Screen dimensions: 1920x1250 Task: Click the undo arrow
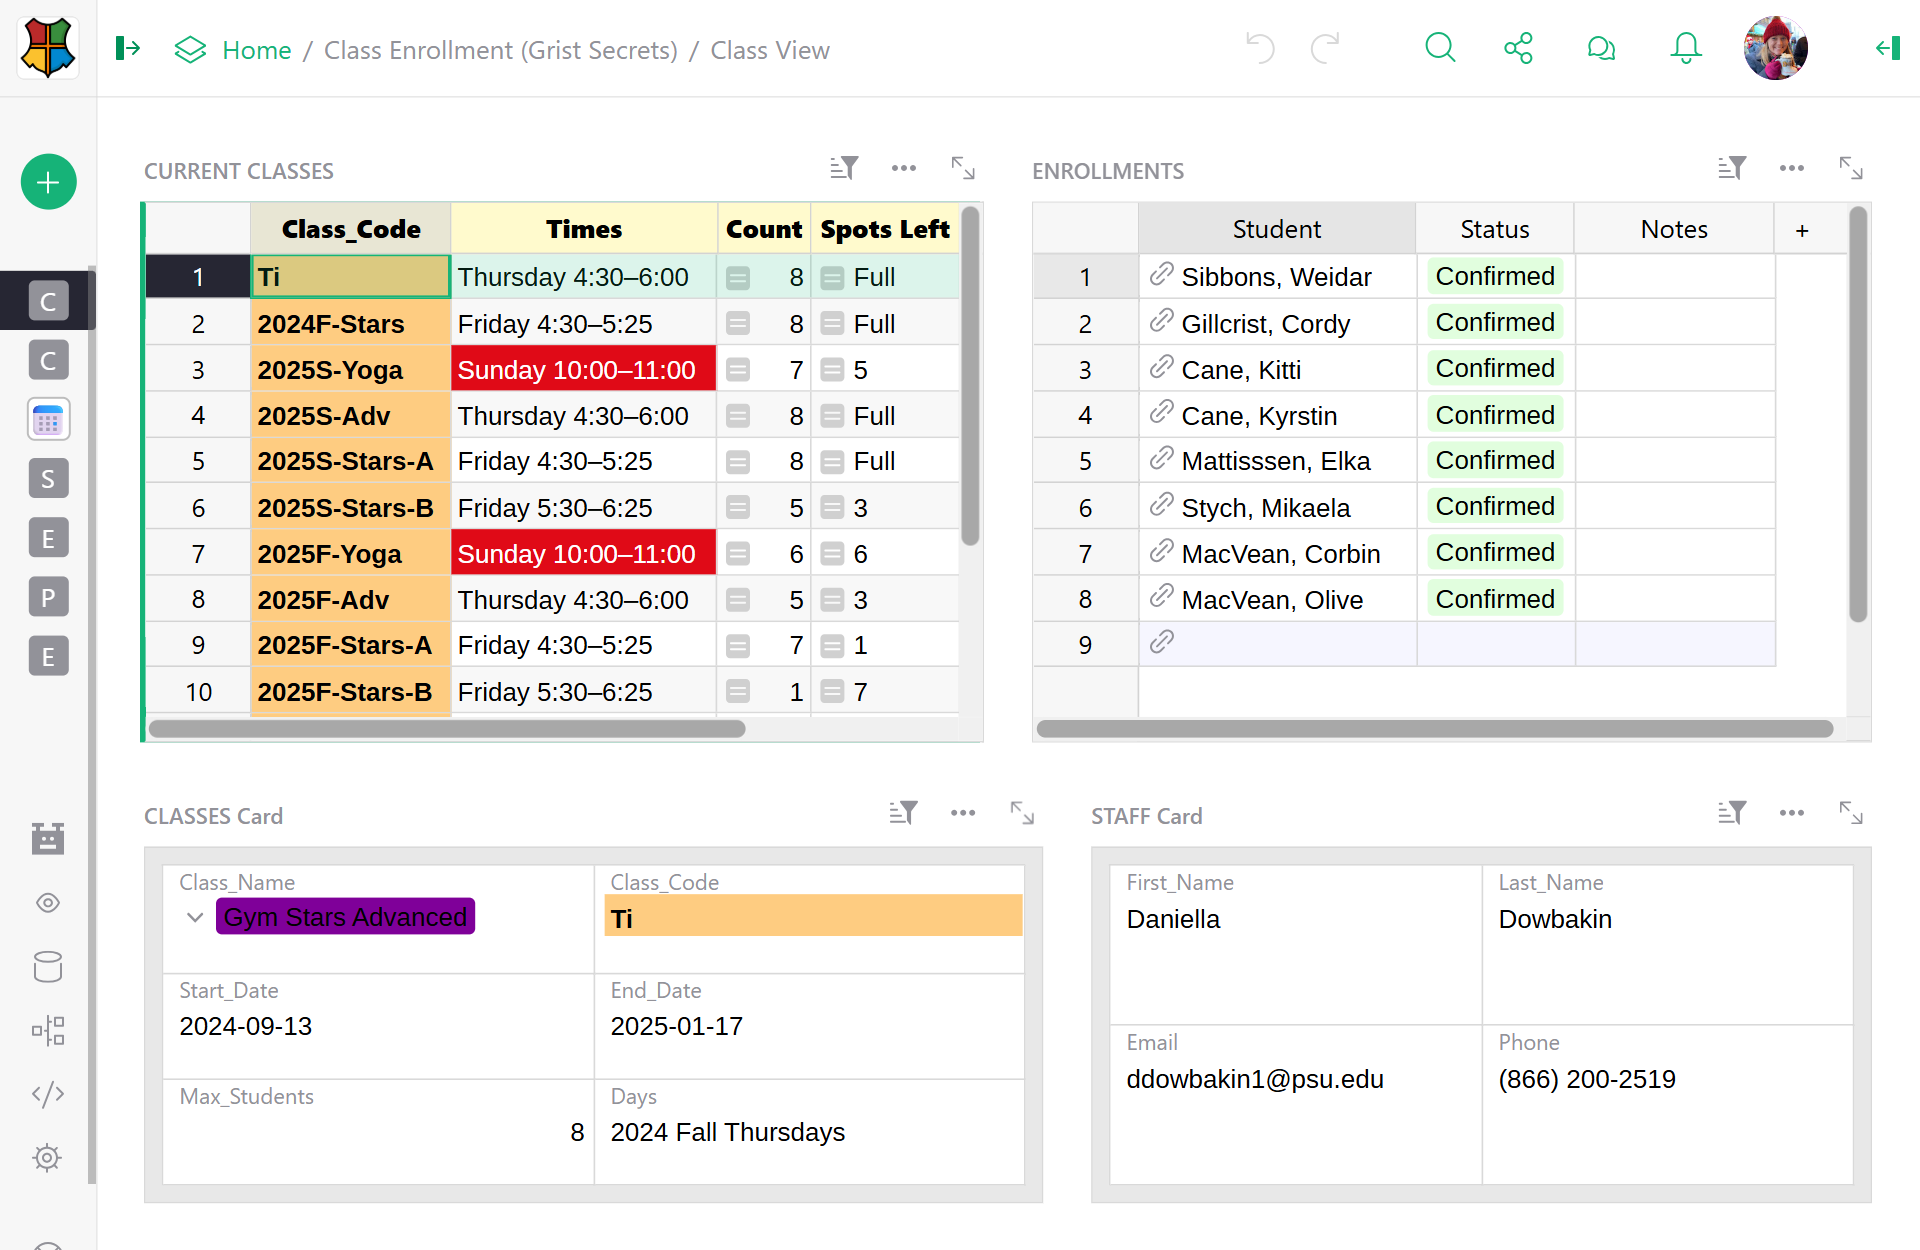click(x=1260, y=48)
